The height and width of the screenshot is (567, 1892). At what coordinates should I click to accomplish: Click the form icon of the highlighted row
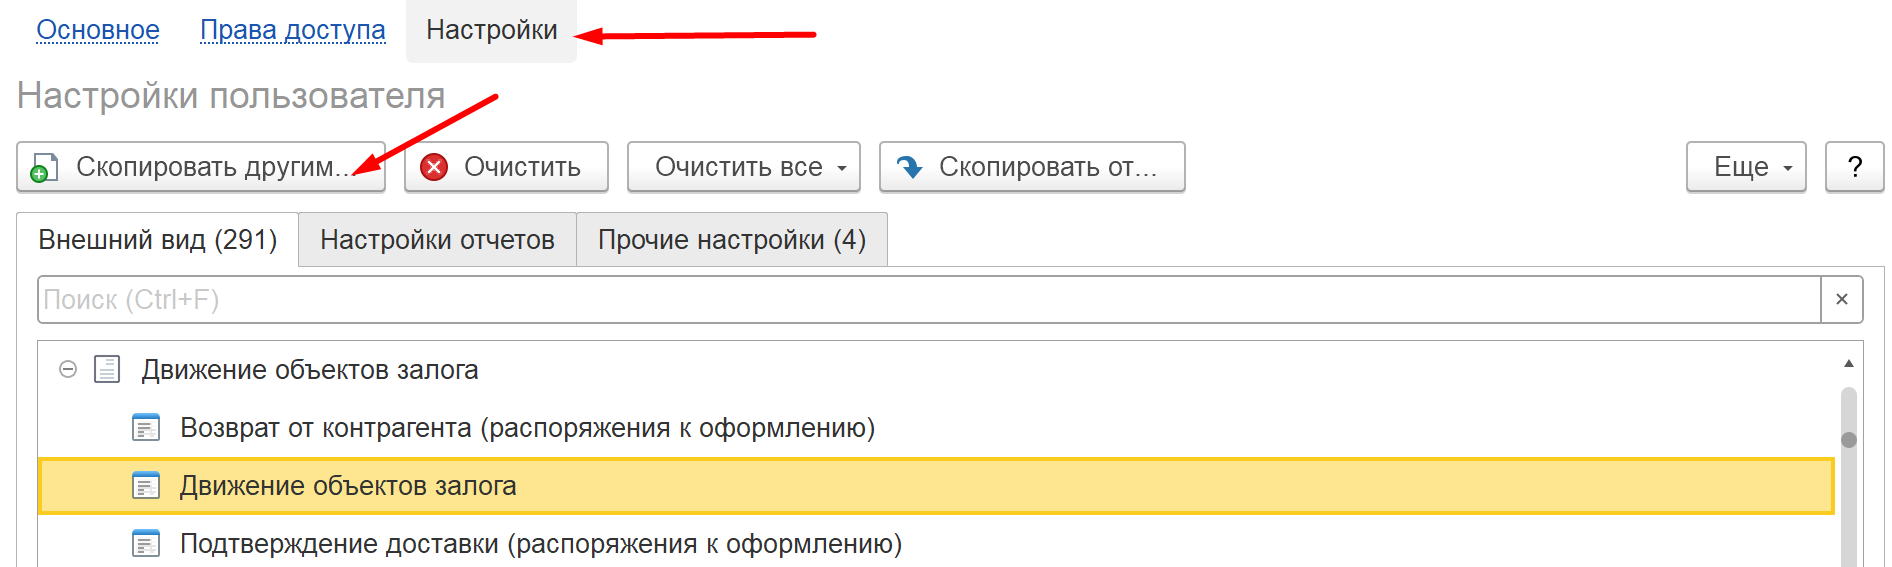coord(146,486)
